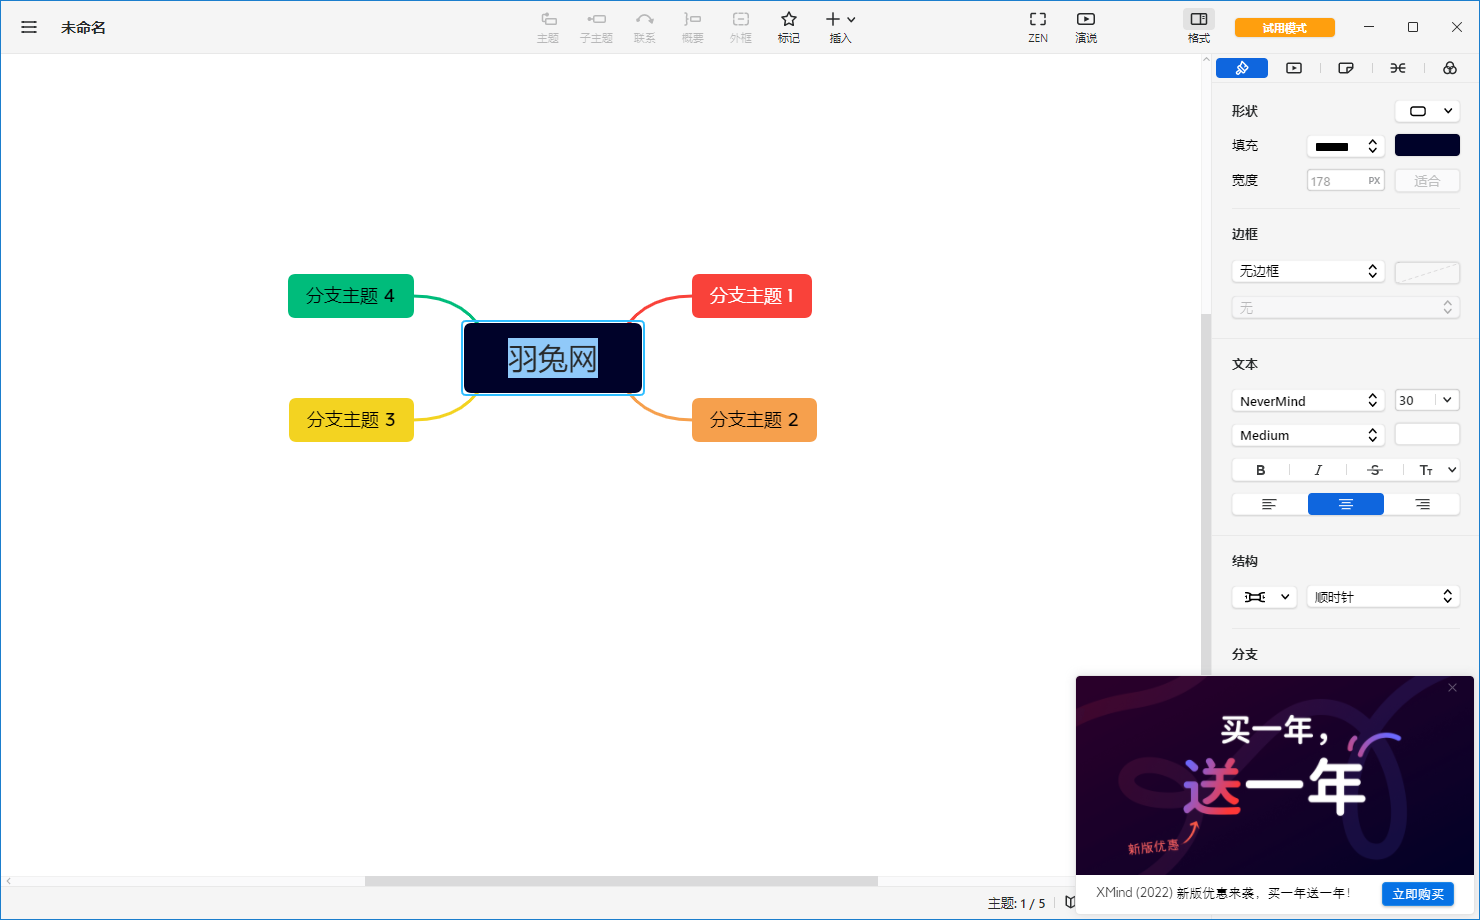Click the horizontal canvas scrollbar
The height and width of the screenshot is (920, 1480).
point(621,881)
